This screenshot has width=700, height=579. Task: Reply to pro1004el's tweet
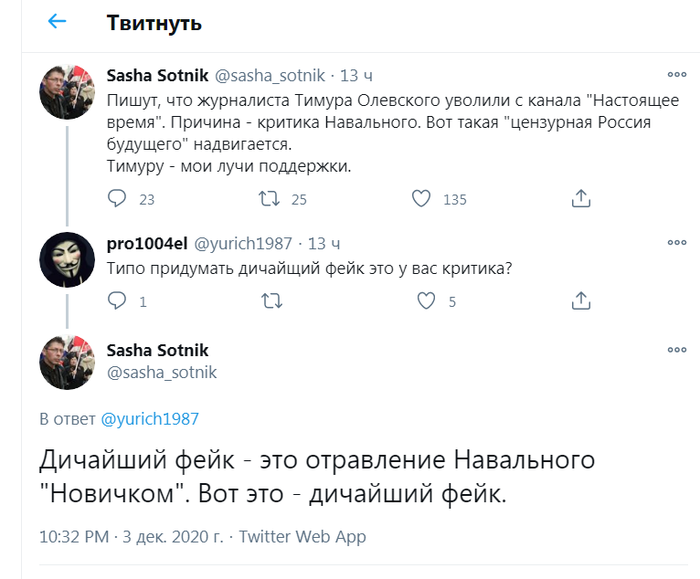[117, 300]
